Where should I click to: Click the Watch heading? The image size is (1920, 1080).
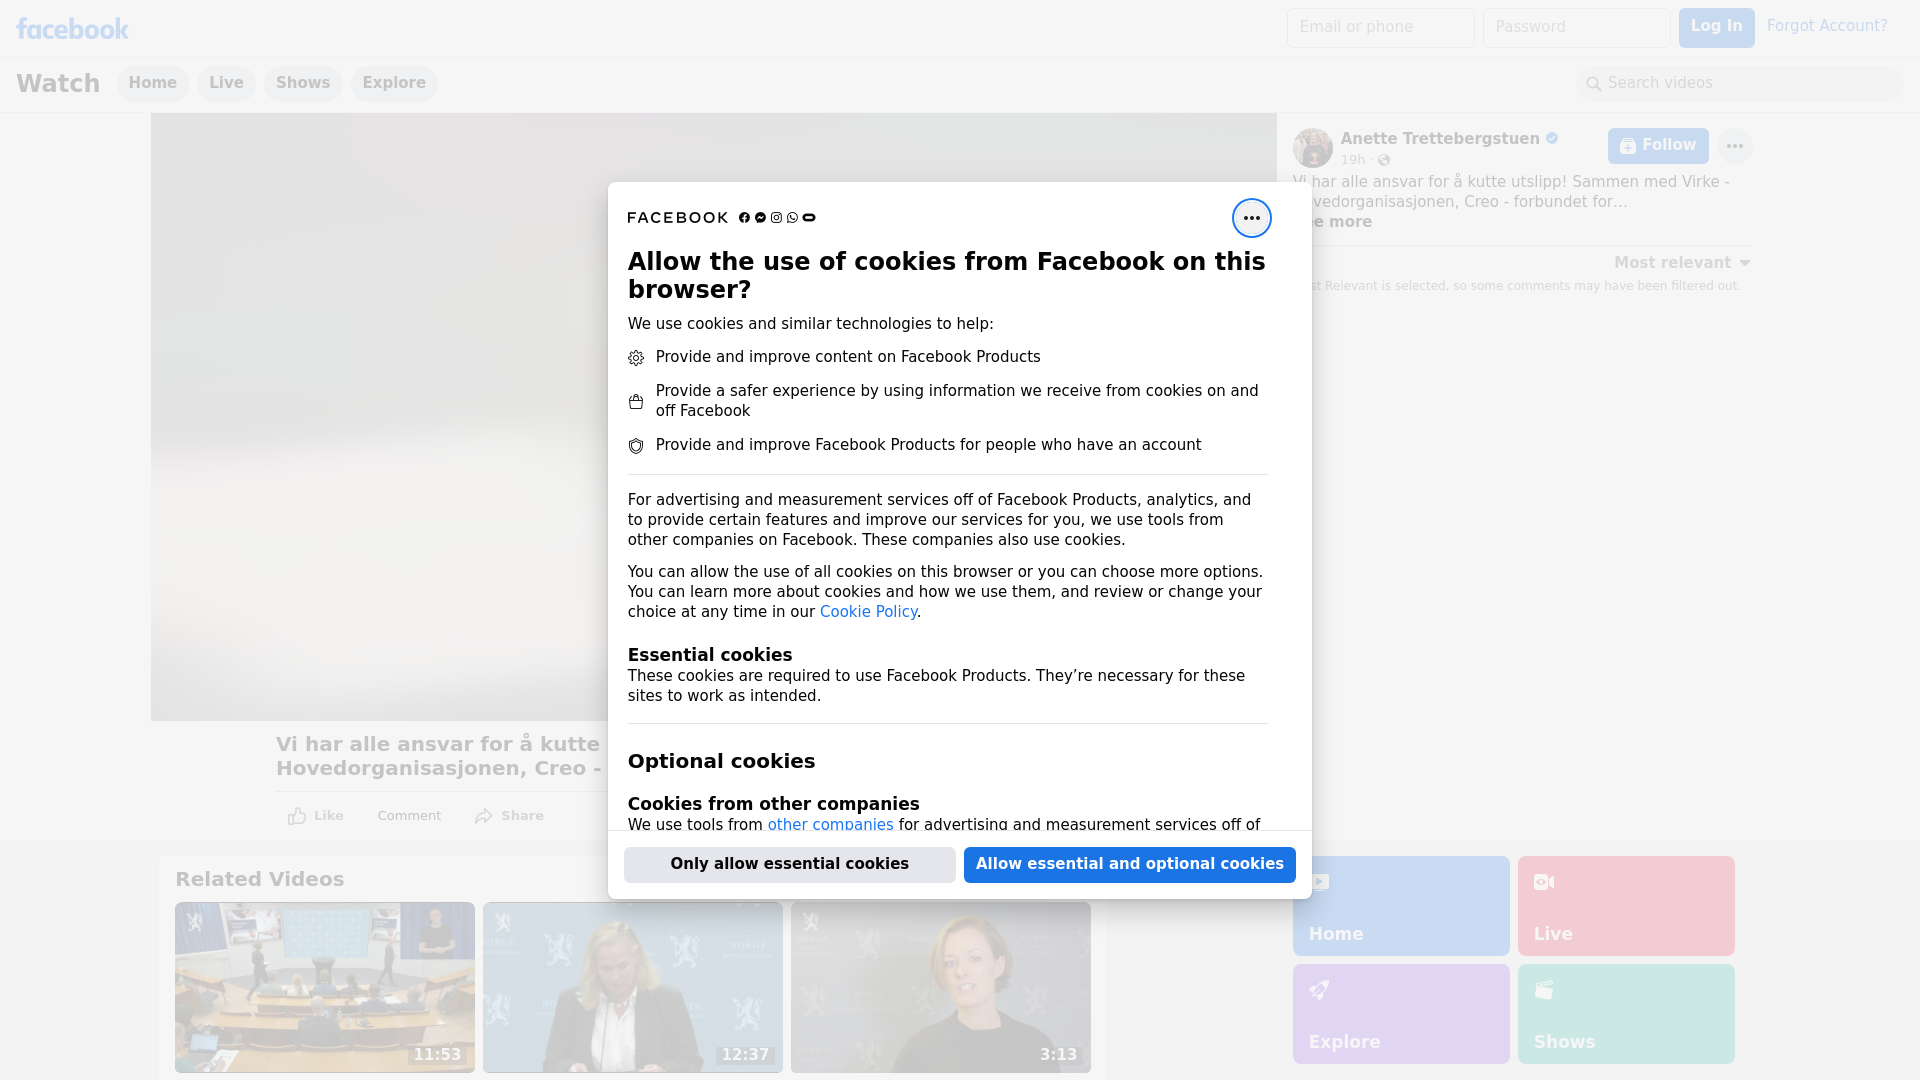coord(58,84)
